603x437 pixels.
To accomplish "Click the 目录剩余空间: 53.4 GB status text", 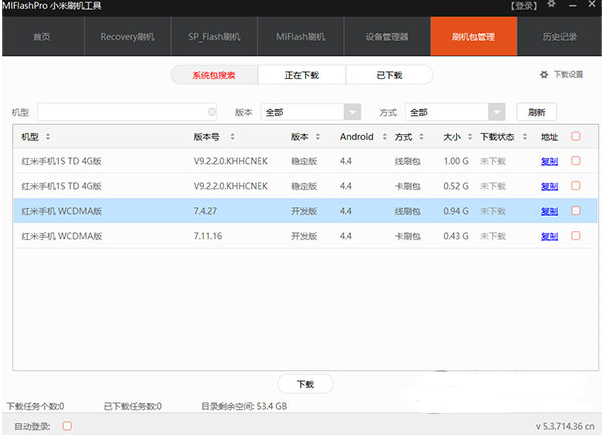I will coord(244,406).
